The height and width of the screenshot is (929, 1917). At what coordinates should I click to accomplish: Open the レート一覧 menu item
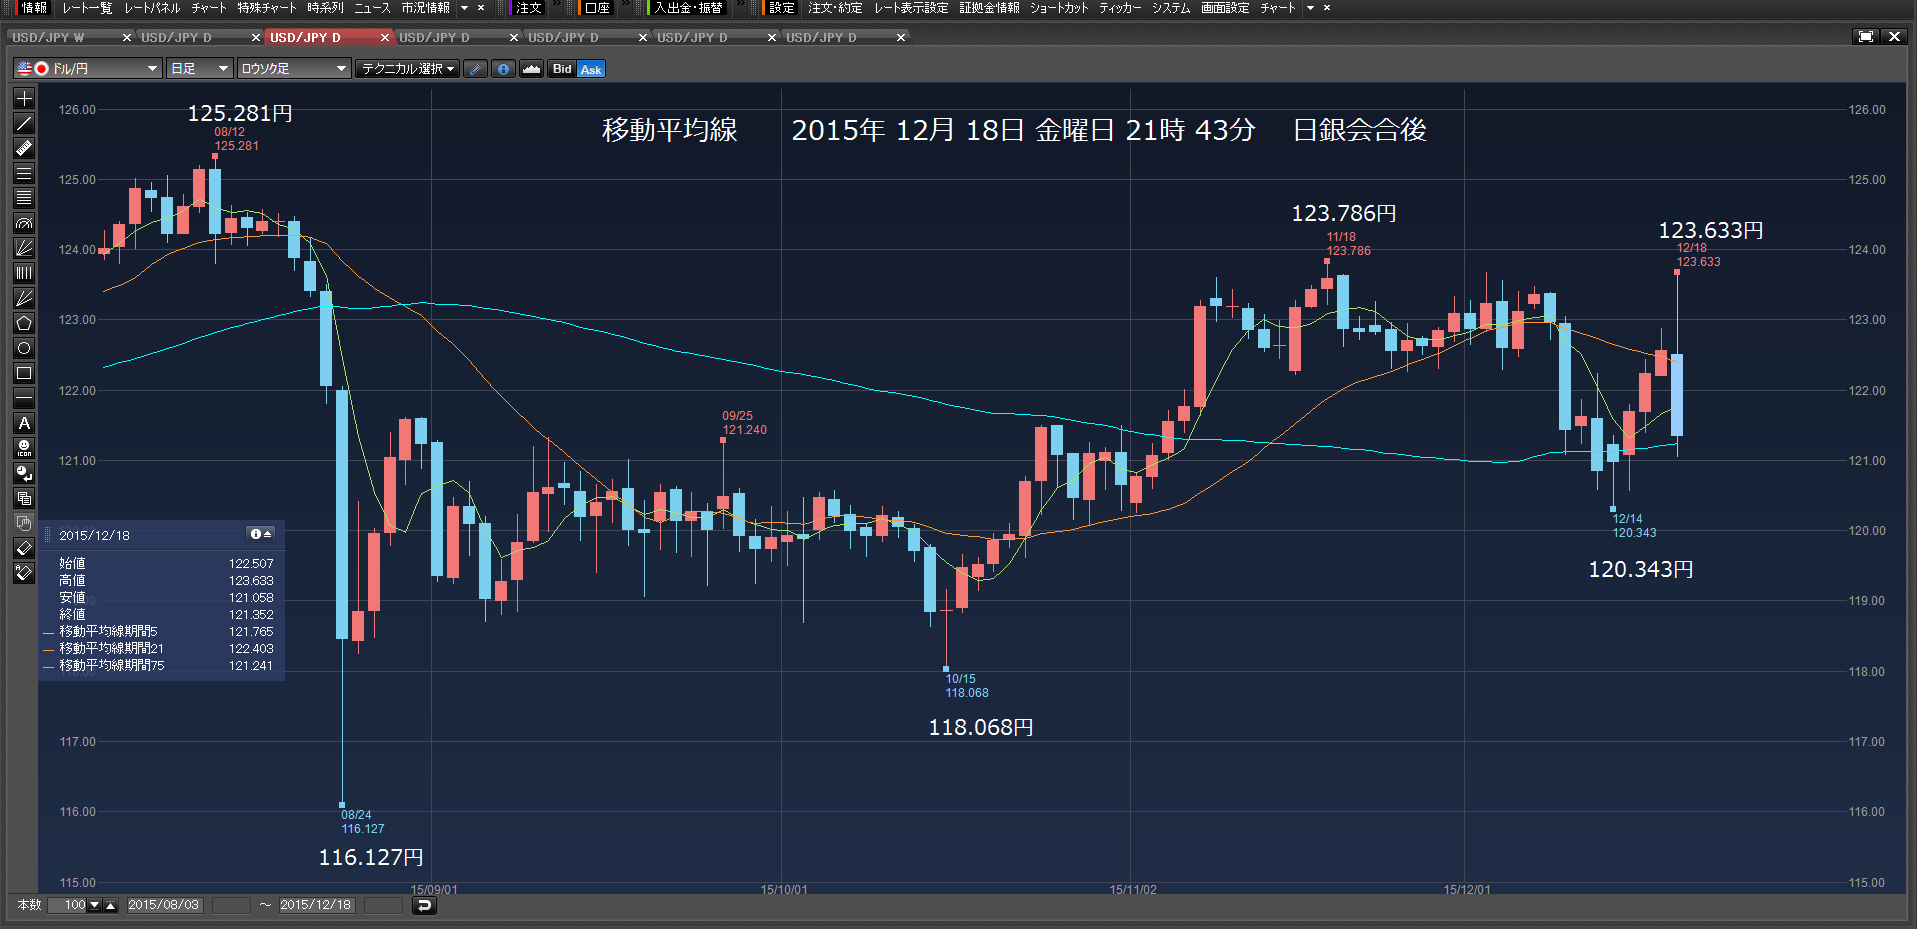pos(87,8)
